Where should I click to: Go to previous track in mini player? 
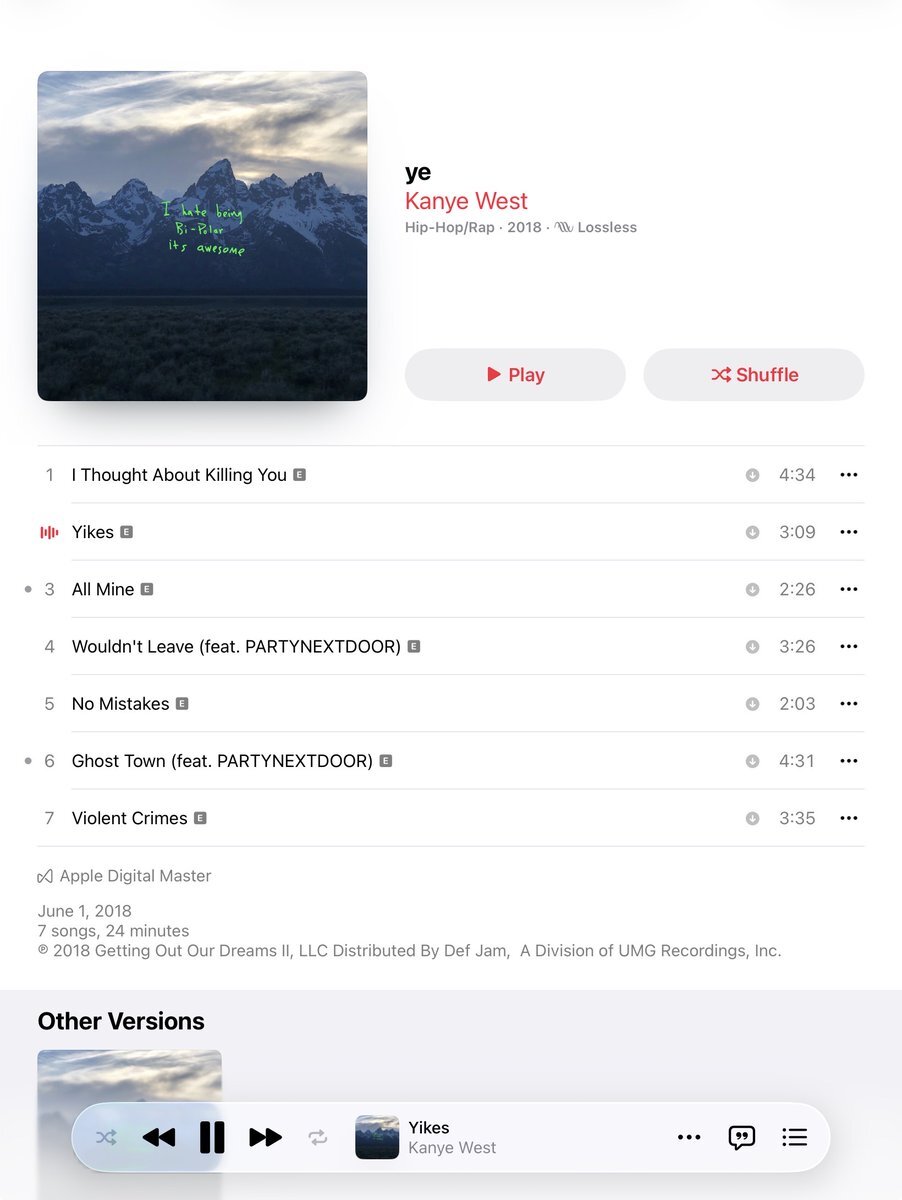[159, 1137]
